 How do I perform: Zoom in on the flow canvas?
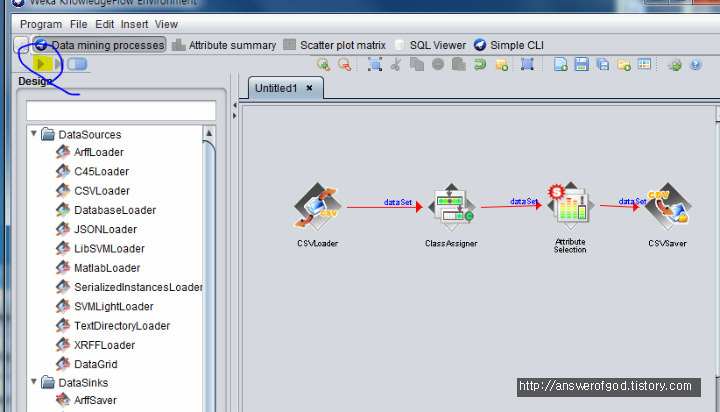pyautogui.click(x=323, y=64)
